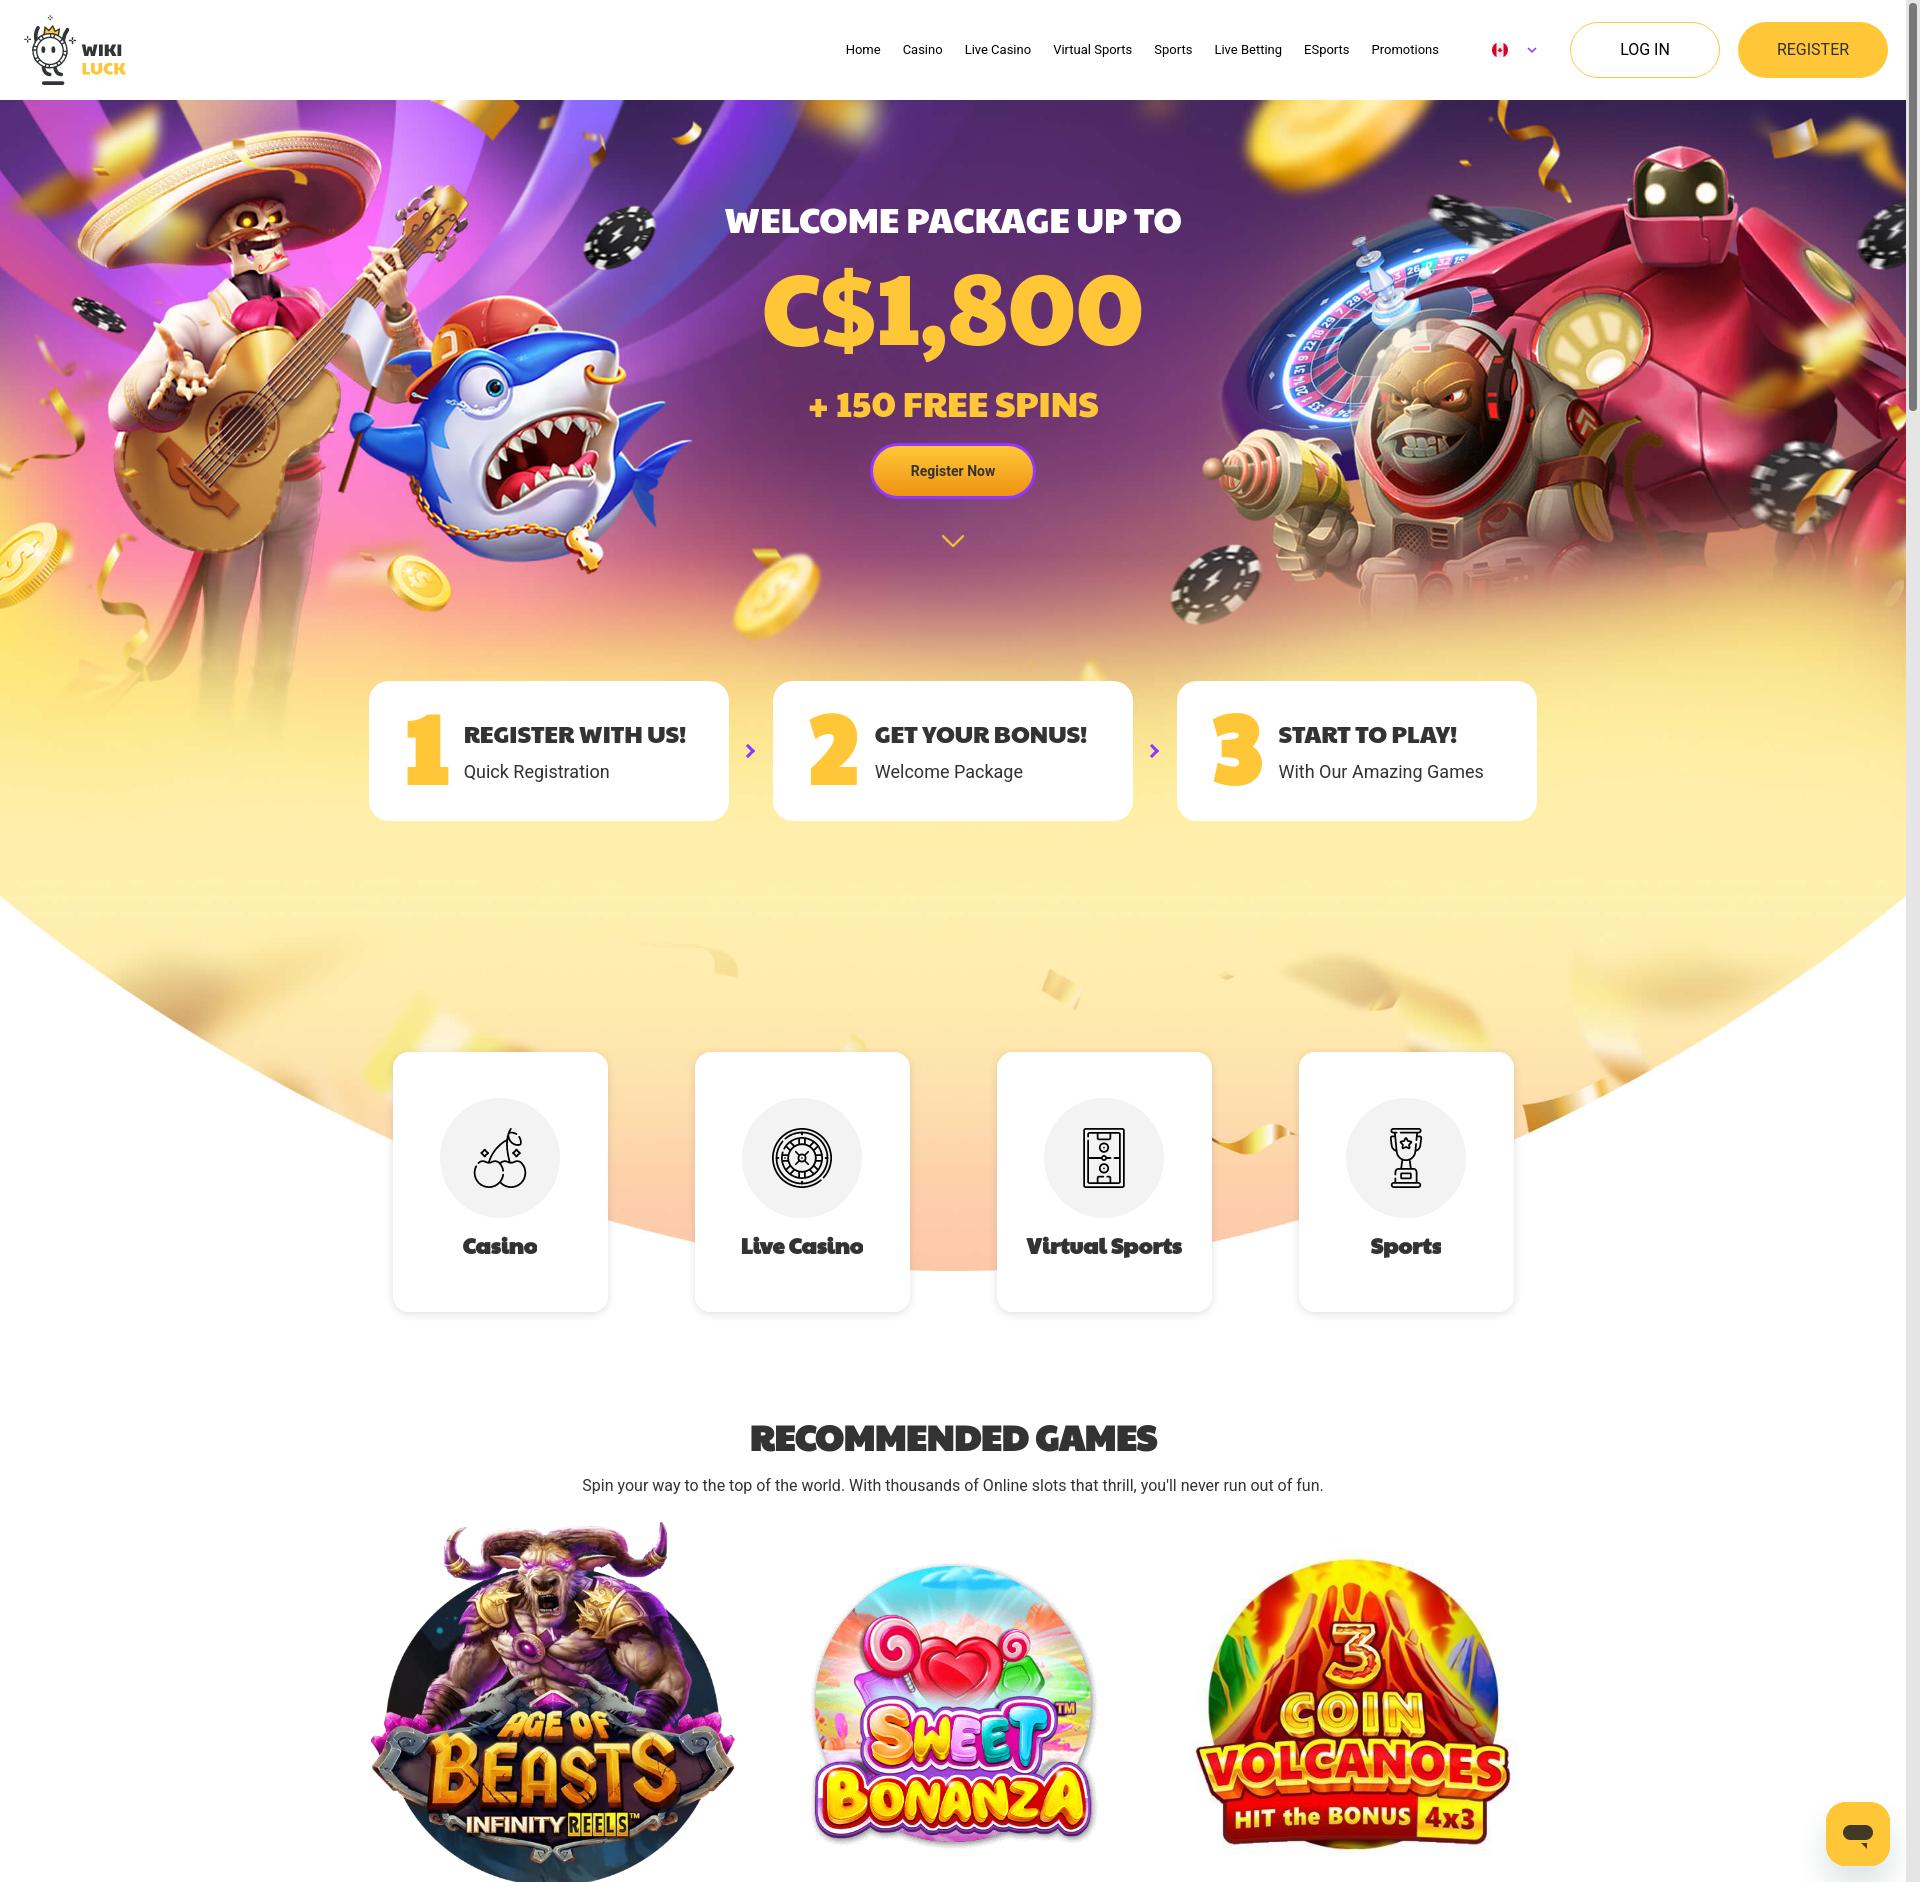The width and height of the screenshot is (1920, 1882).
Task: Go to Live Betting in navigation
Action: 1247,50
